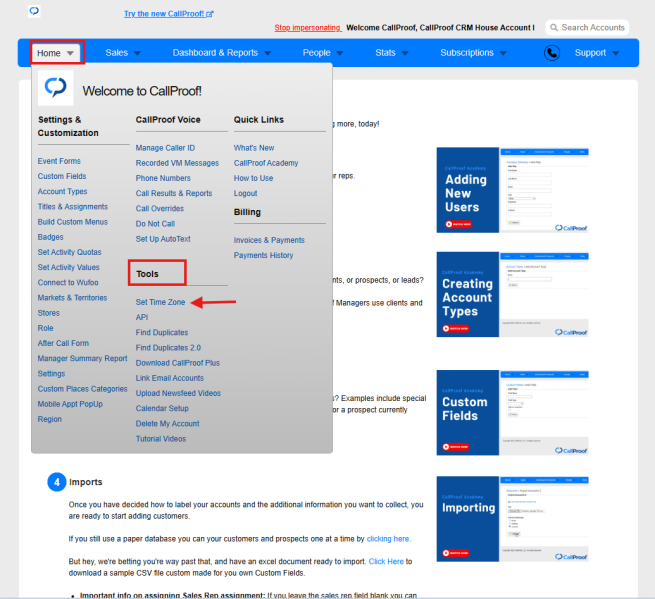Image resolution: width=655 pixels, height=599 pixels.
Task: Follow the 'clicking here' link in Imports
Action: 388,539
